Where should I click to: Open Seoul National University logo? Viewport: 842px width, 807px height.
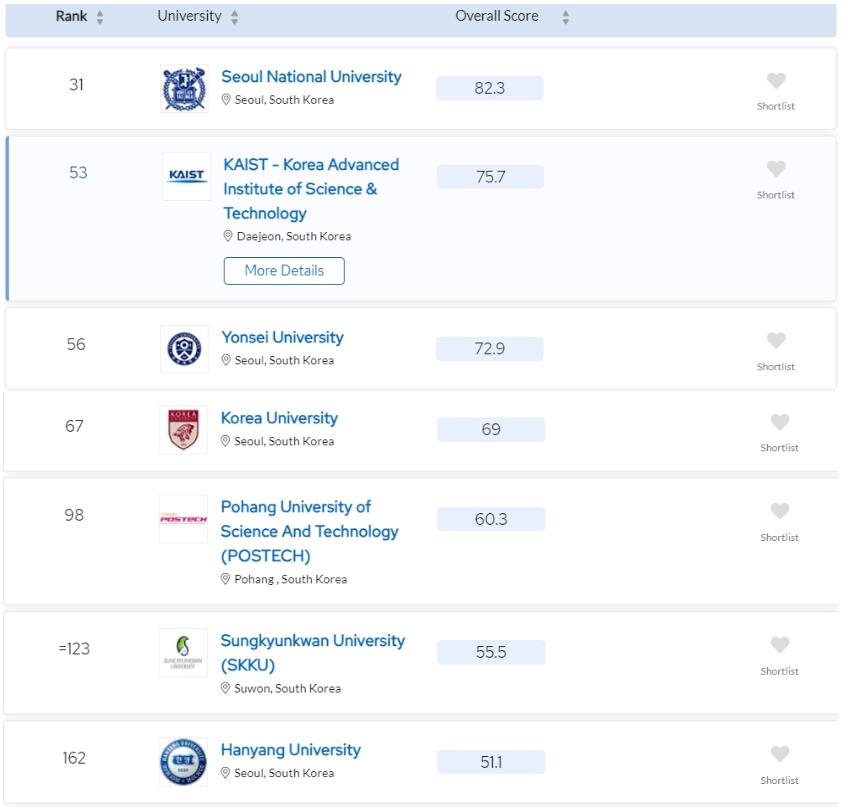click(184, 89)
